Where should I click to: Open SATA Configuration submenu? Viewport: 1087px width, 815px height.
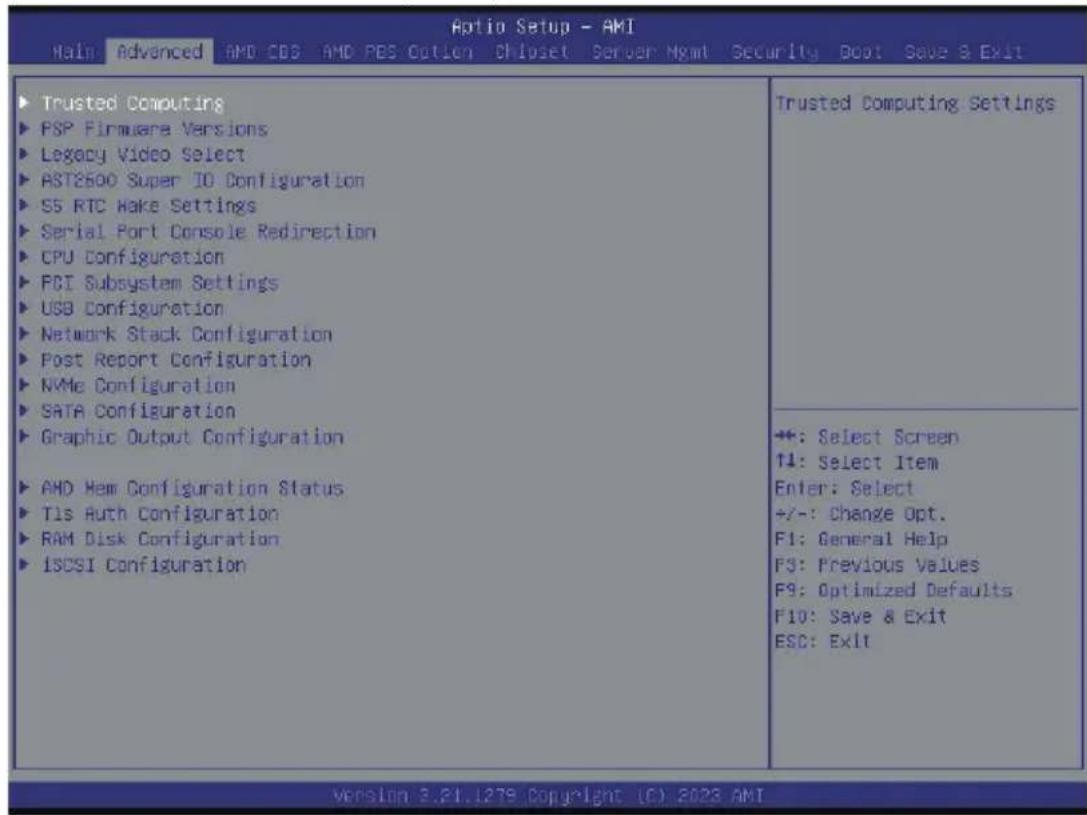pyautogui.click(x=138, y=411)
